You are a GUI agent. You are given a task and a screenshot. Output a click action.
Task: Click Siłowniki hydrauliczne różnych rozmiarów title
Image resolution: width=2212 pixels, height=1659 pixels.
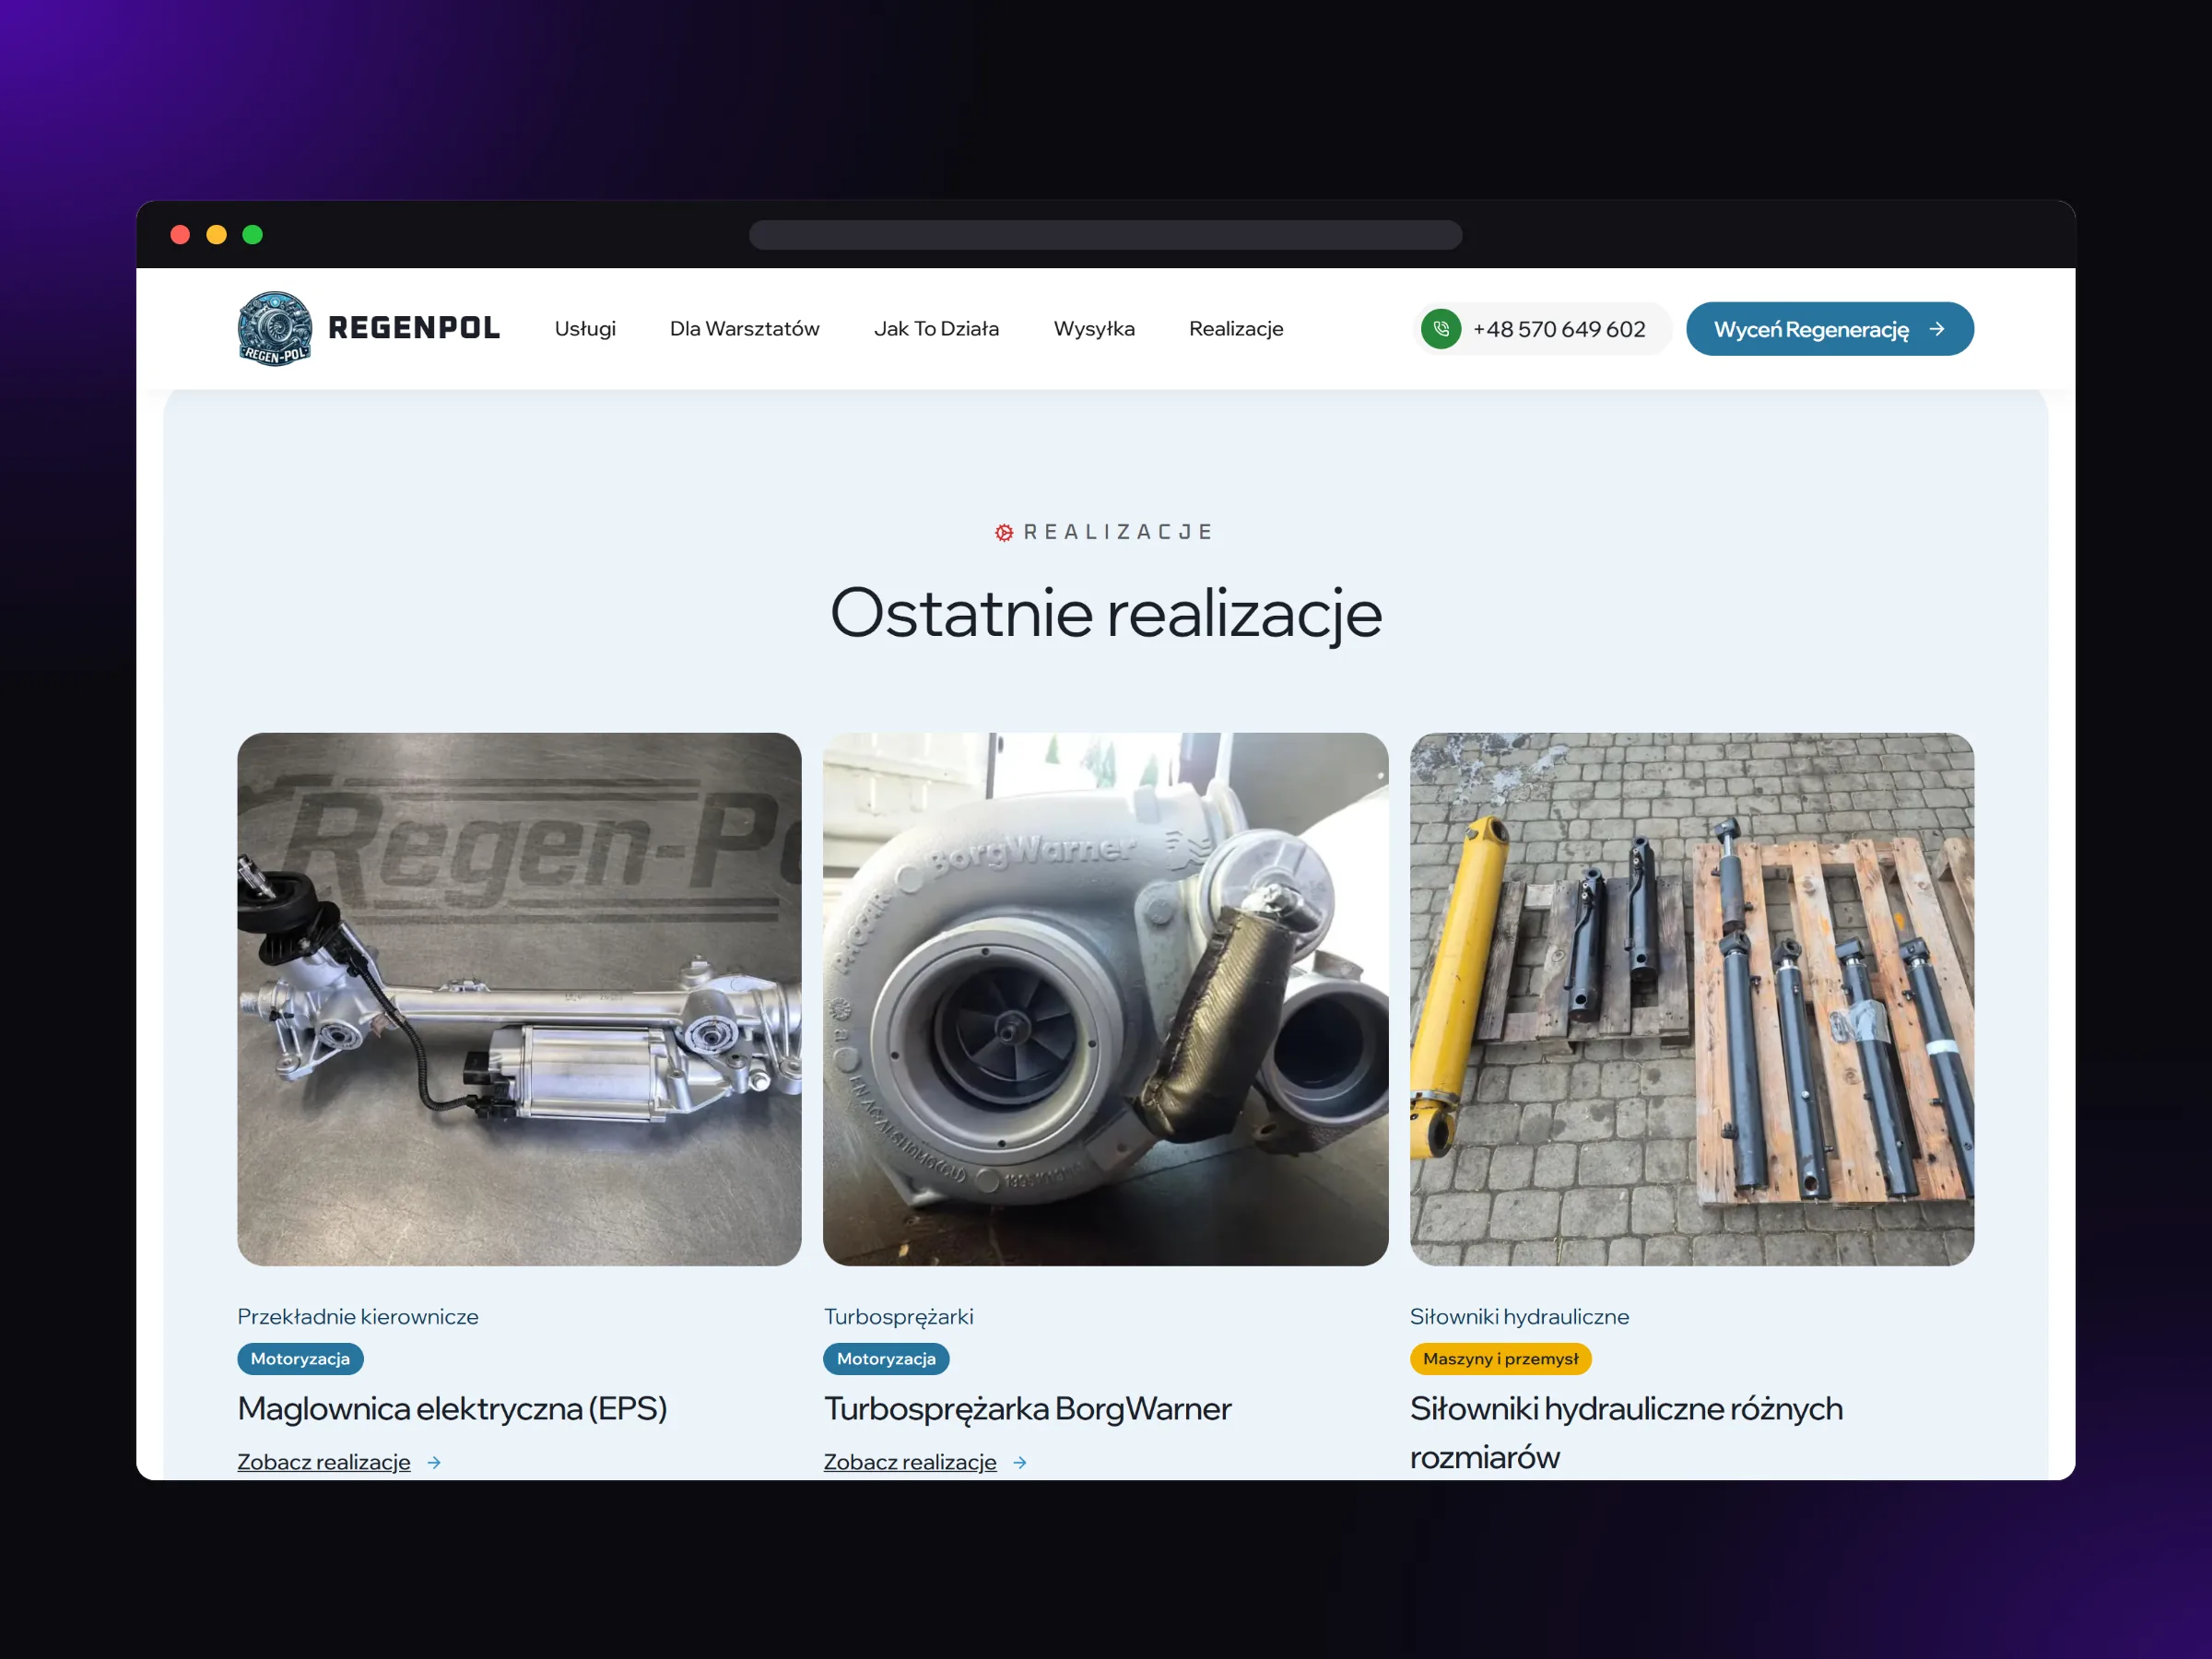1626,1432
